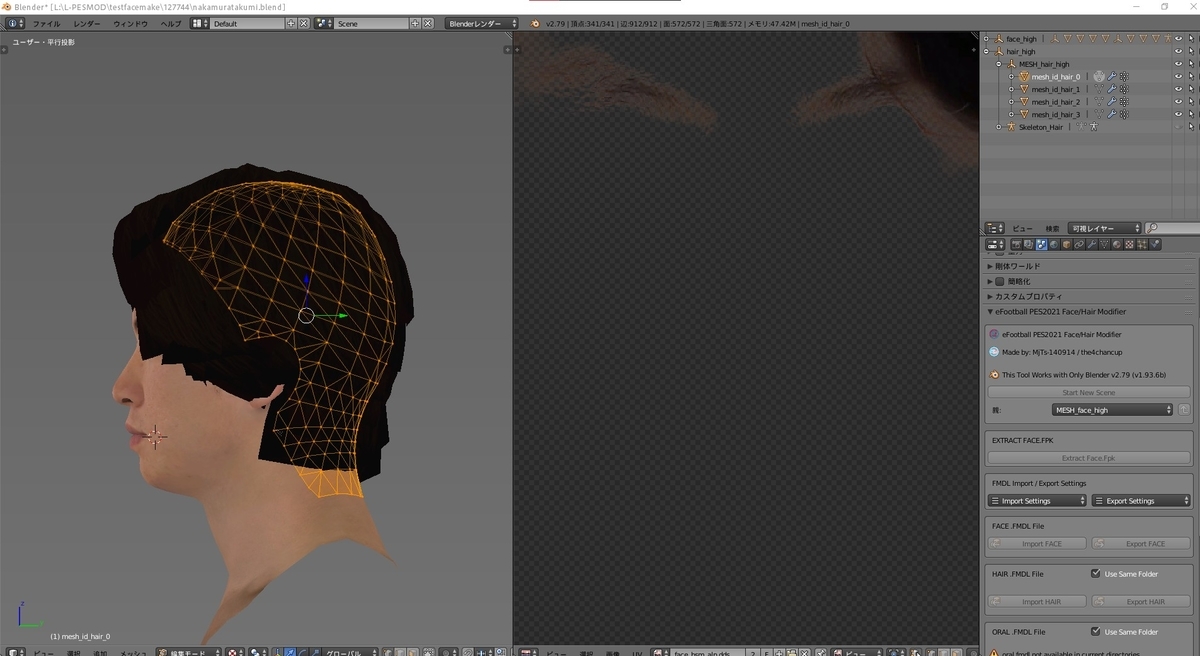1200x656 pixels.
Task: Open the Outliner editor type selector icon
Action: click(x=995, y=228)
